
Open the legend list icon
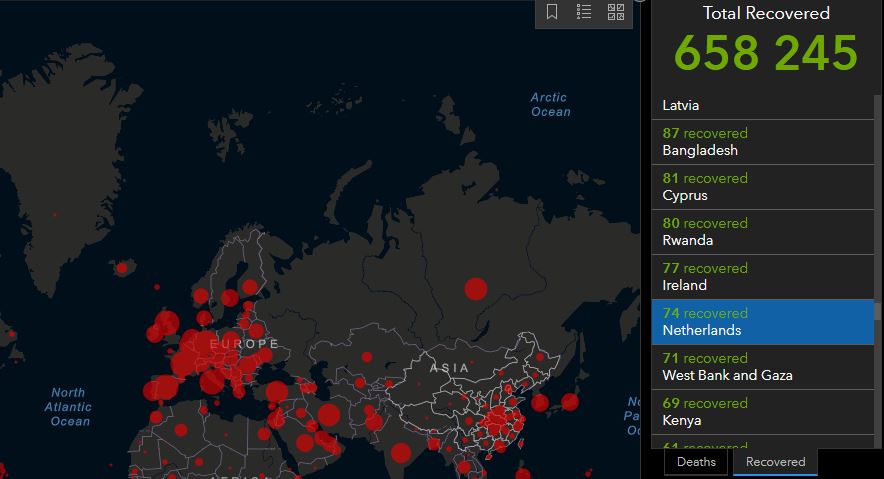pyautogui.click(x=584, y=12)
